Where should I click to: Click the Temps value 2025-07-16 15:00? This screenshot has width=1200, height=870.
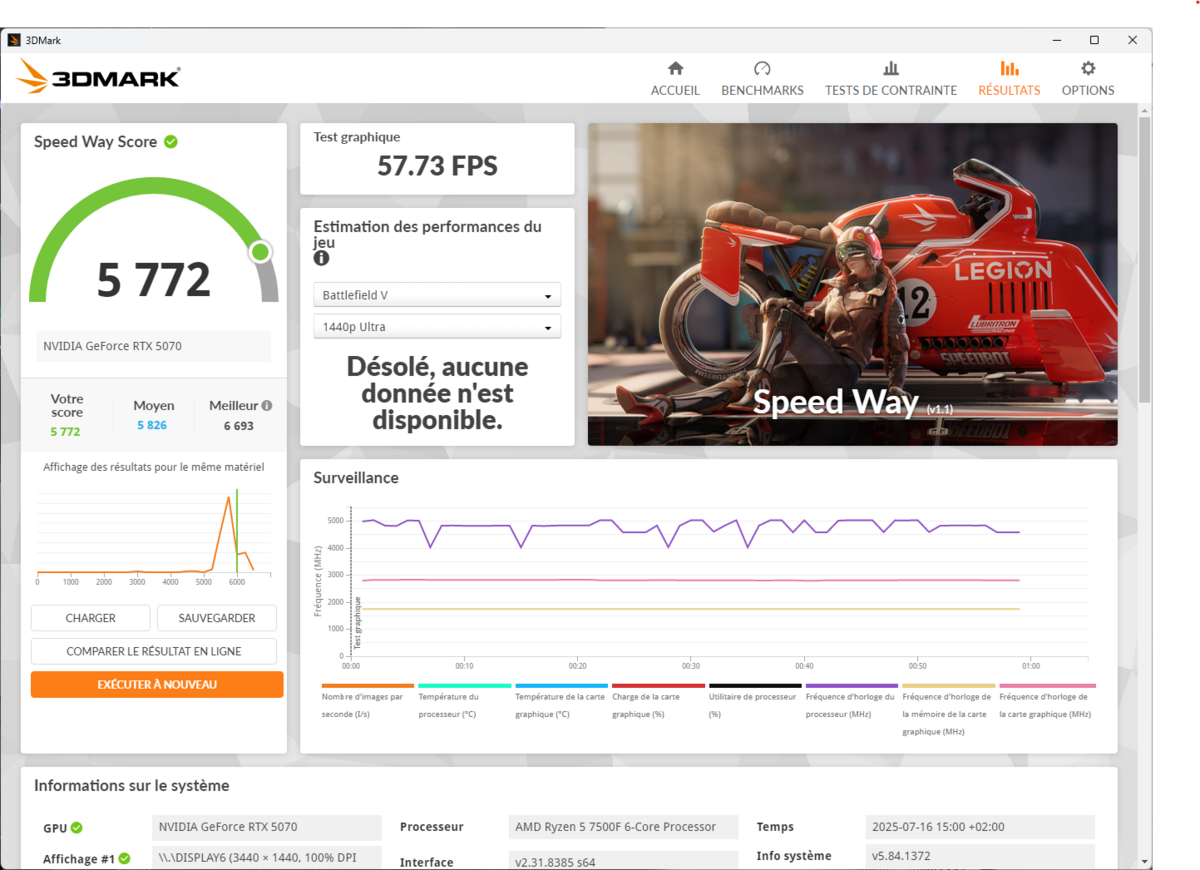980,827
